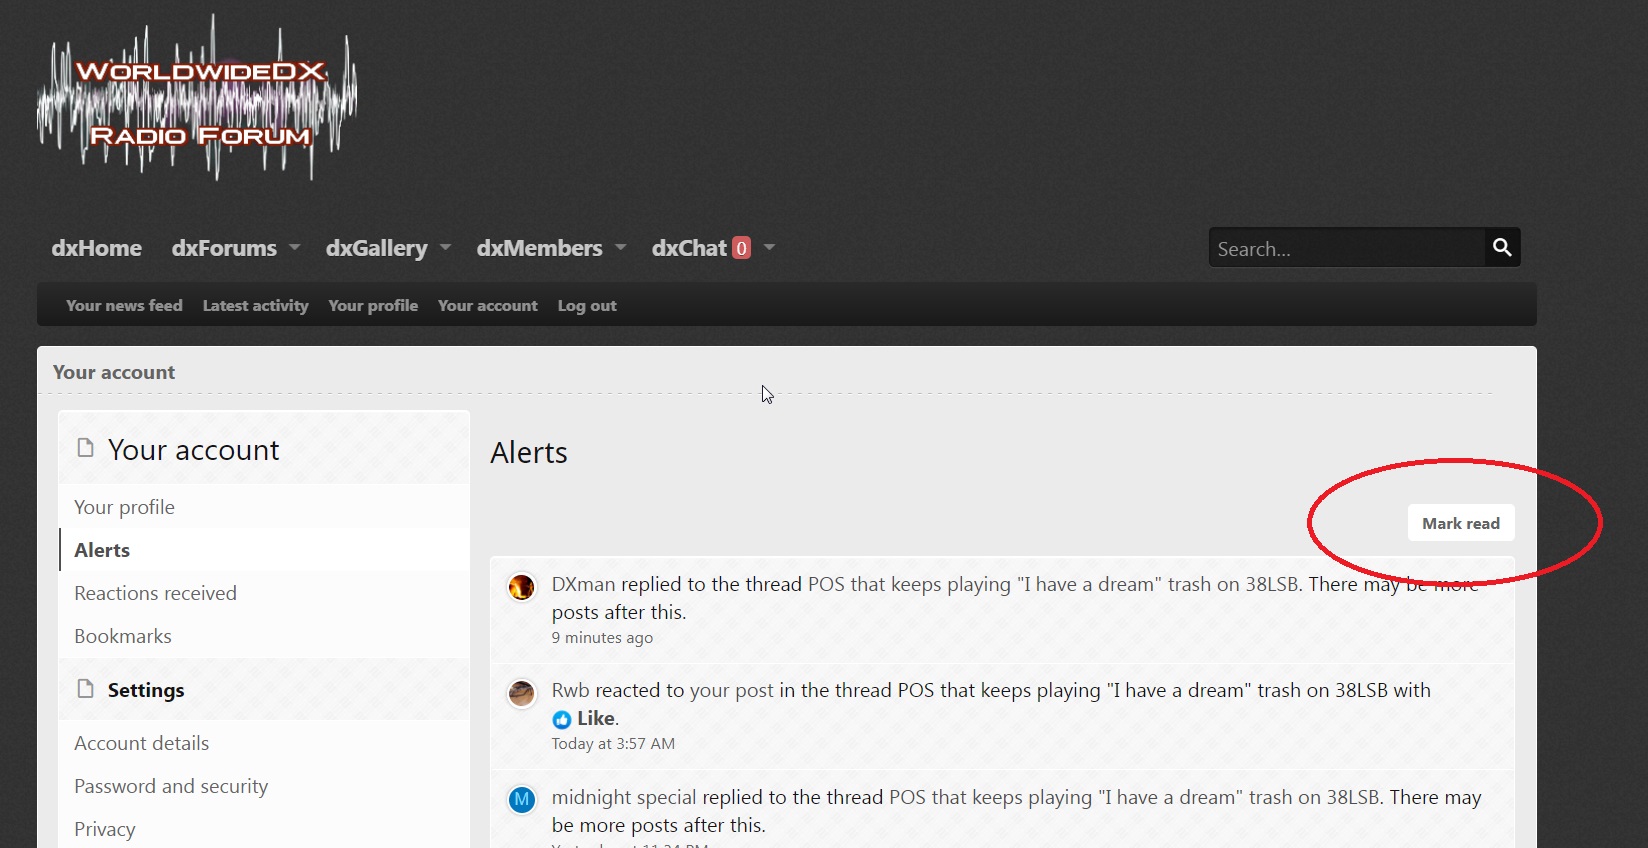Go to dxHome in navigation
The height and width of the screenshot is (848, 1648).
pos(97,248)
